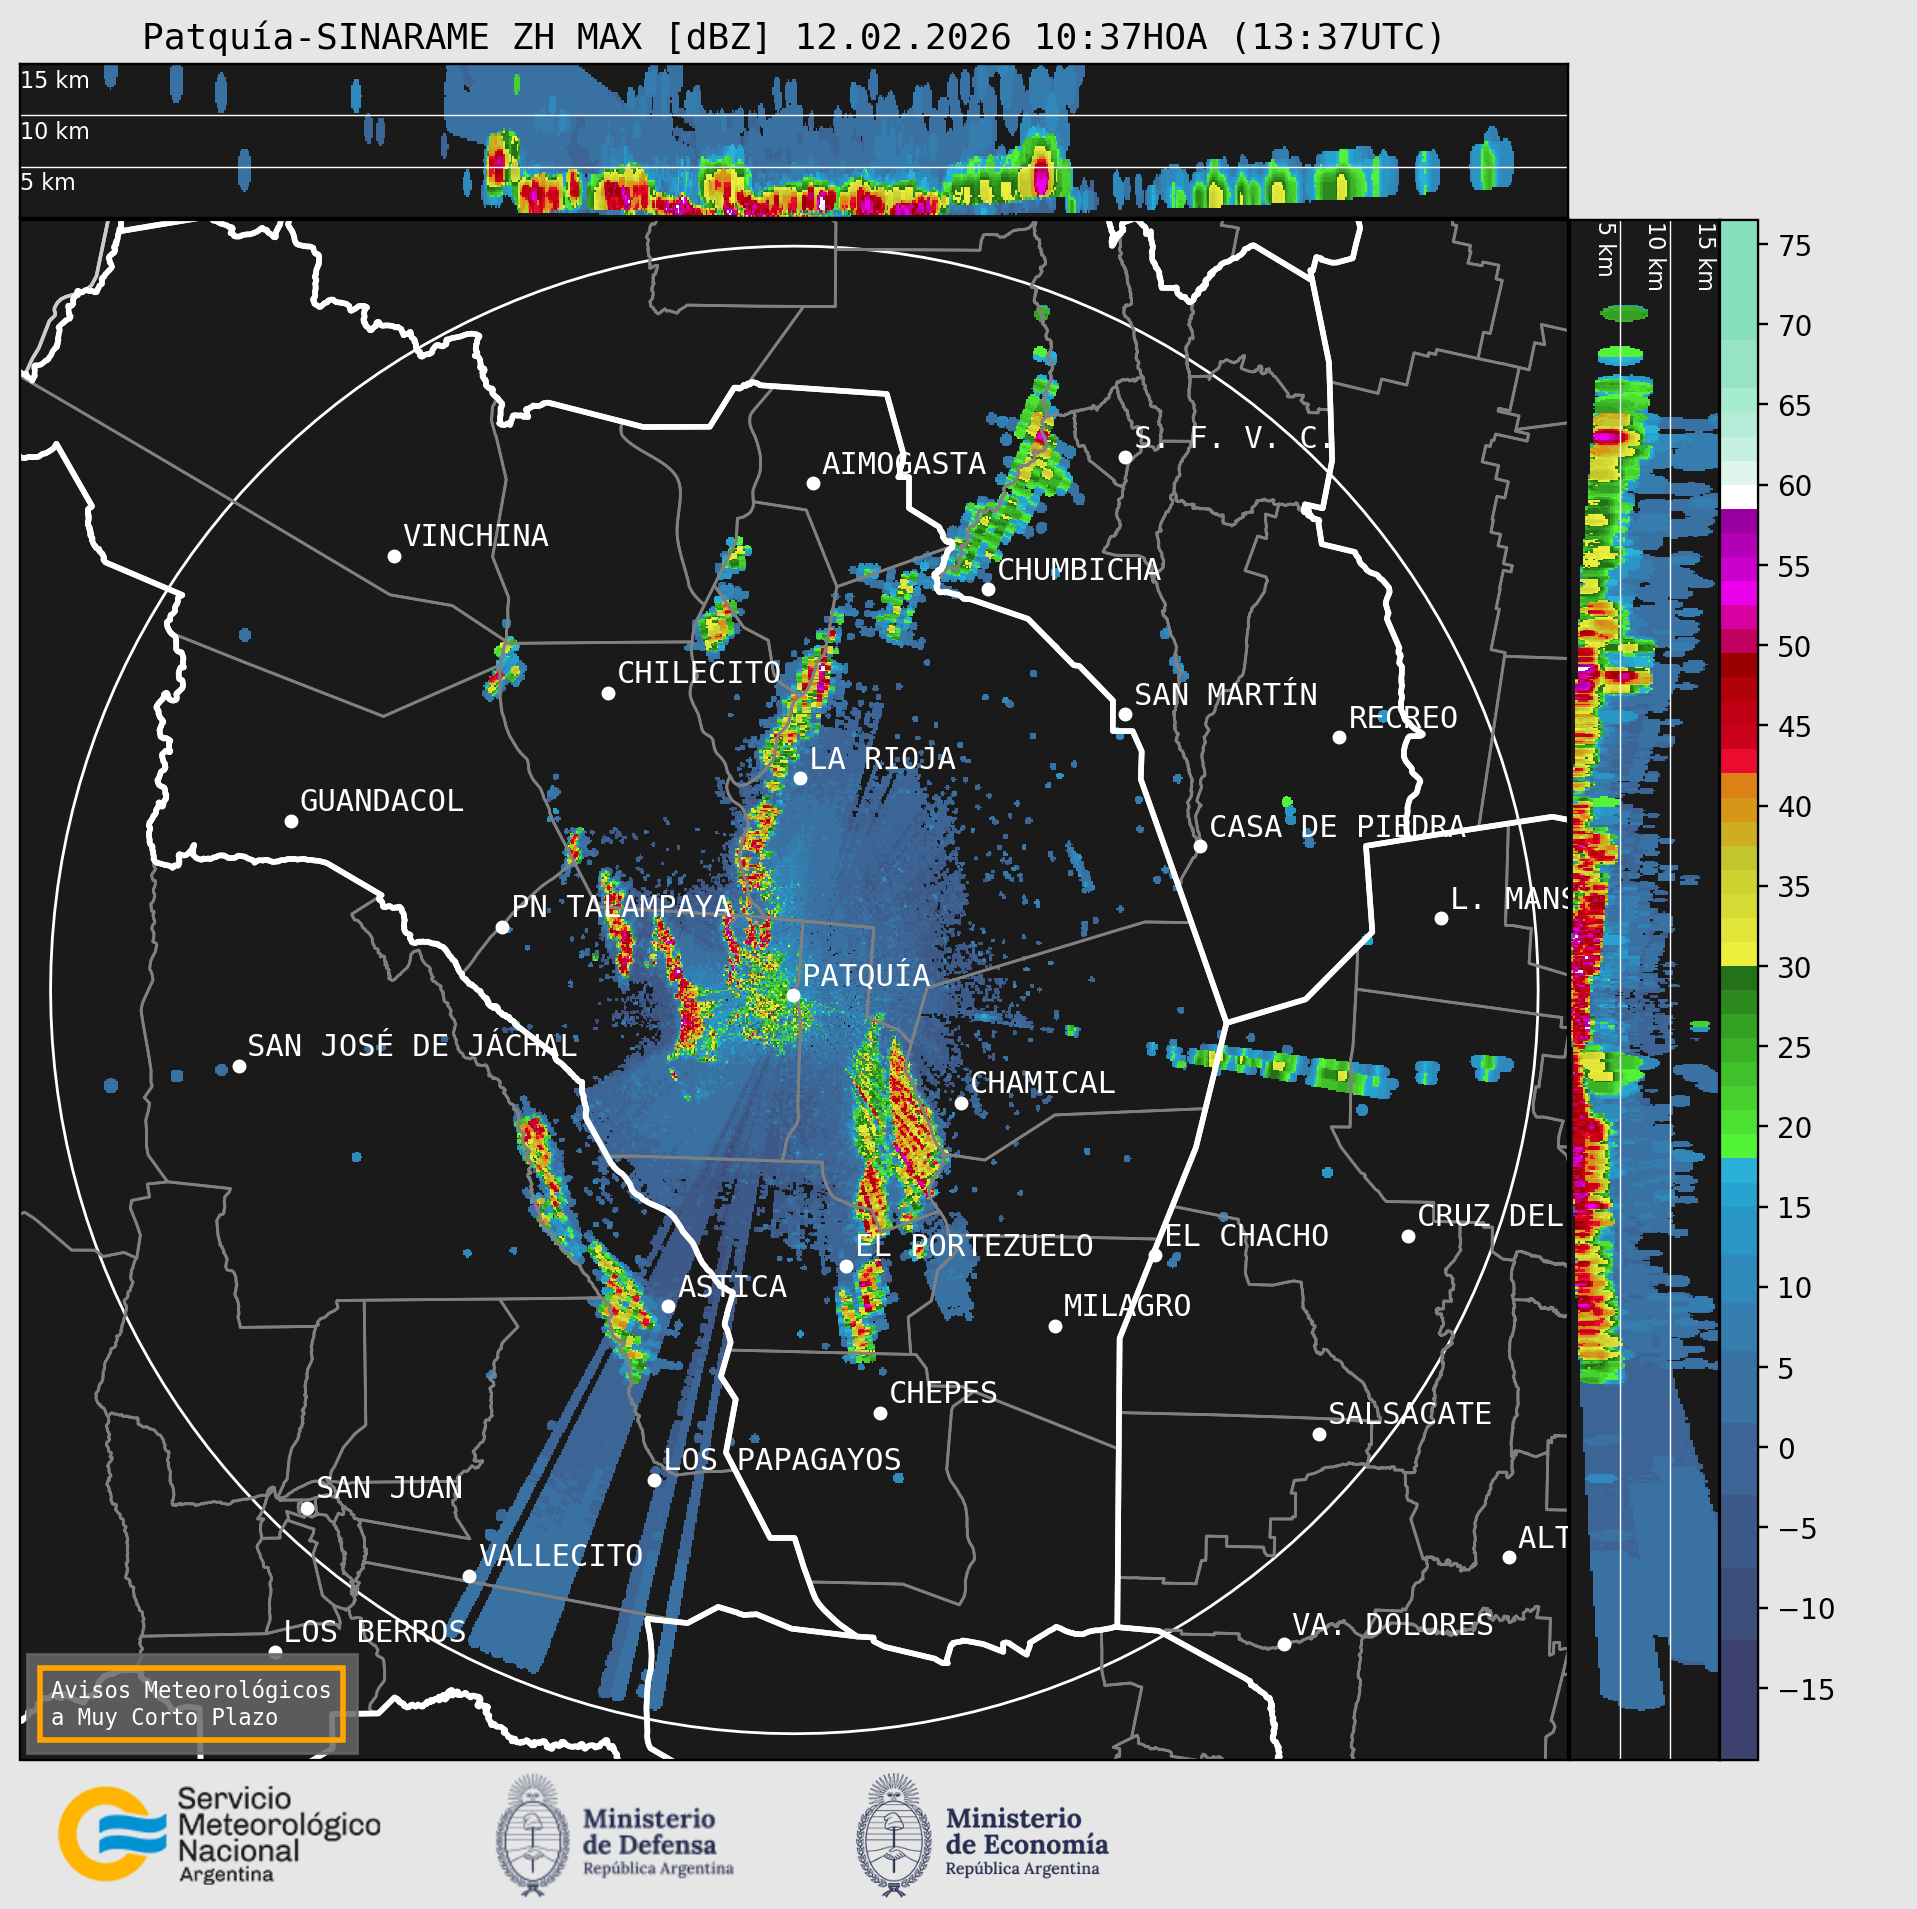
Task: Click the CHUMBICHA city dot
Action: tap(988, 589)
